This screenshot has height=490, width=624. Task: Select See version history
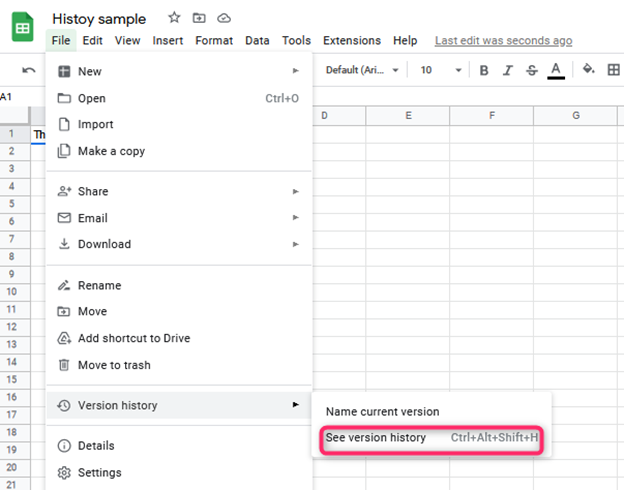tap(431, 437)
